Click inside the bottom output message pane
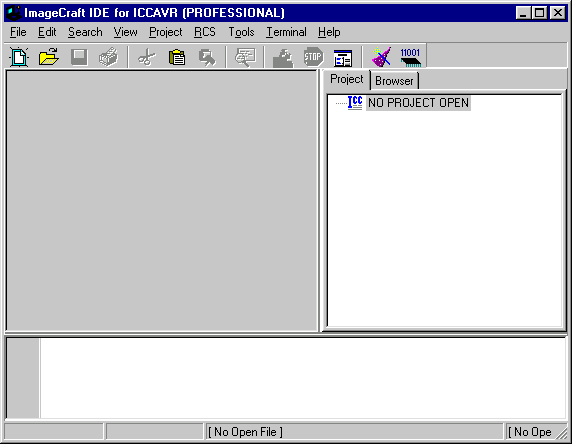Viewport: 572px width, 444px height. (303, 378)
